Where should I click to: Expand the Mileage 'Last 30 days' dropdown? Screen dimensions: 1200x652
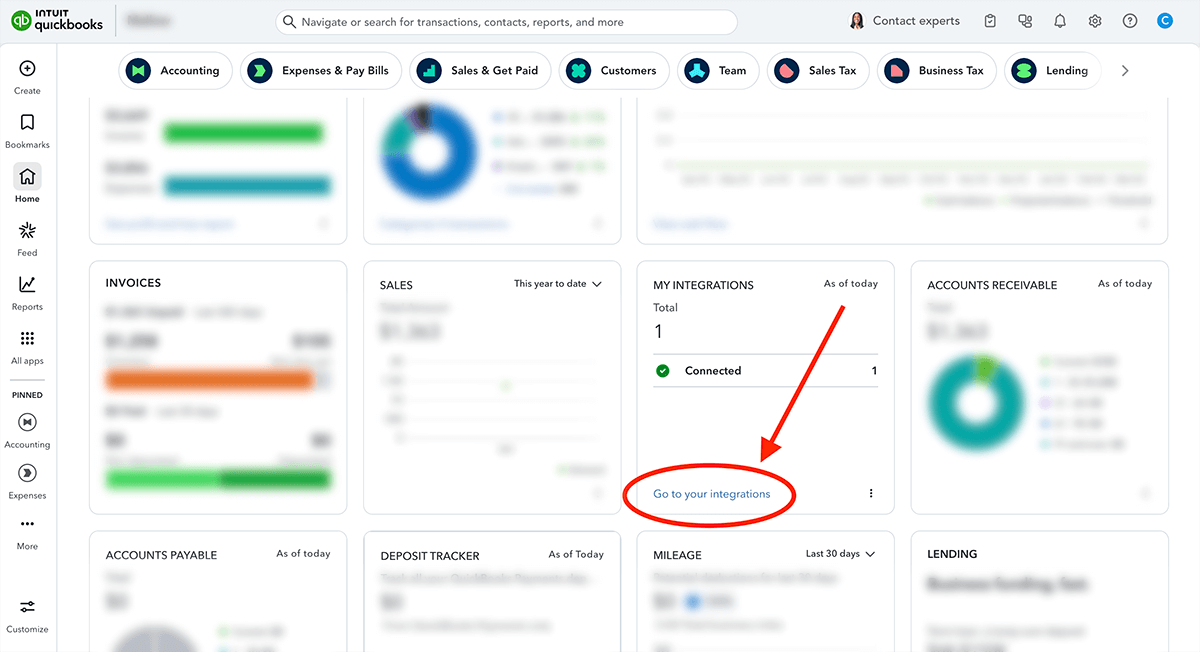840,554
